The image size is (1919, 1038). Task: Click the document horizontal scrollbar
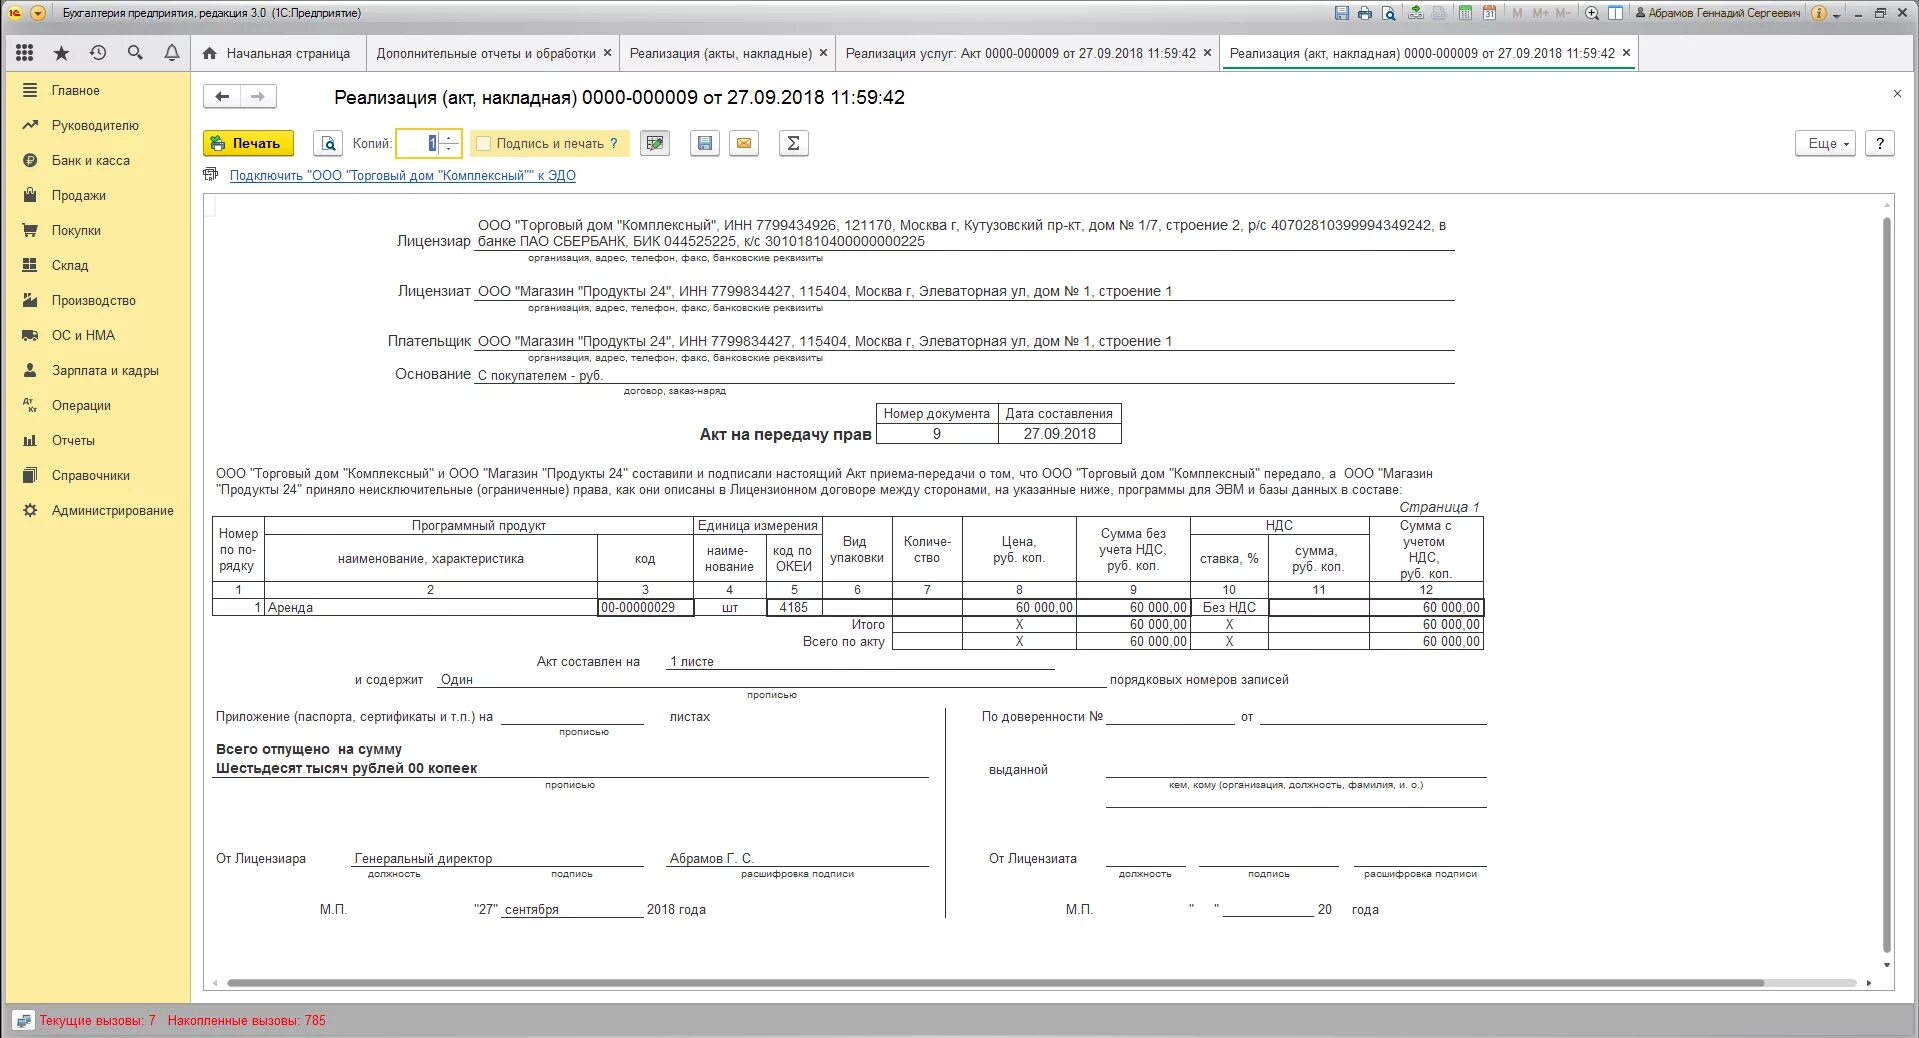pos(995,983)
